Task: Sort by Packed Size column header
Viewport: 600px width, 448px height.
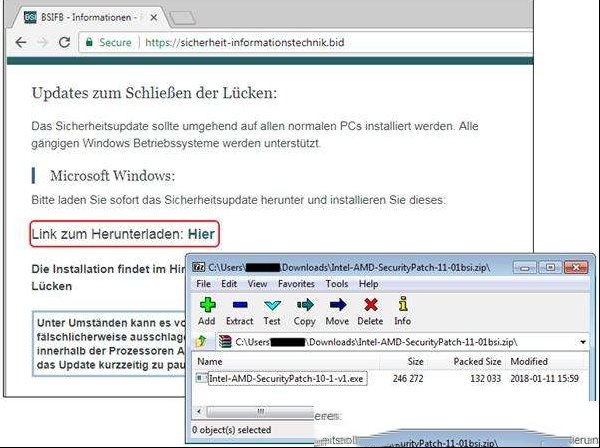Action: [477, 362]
